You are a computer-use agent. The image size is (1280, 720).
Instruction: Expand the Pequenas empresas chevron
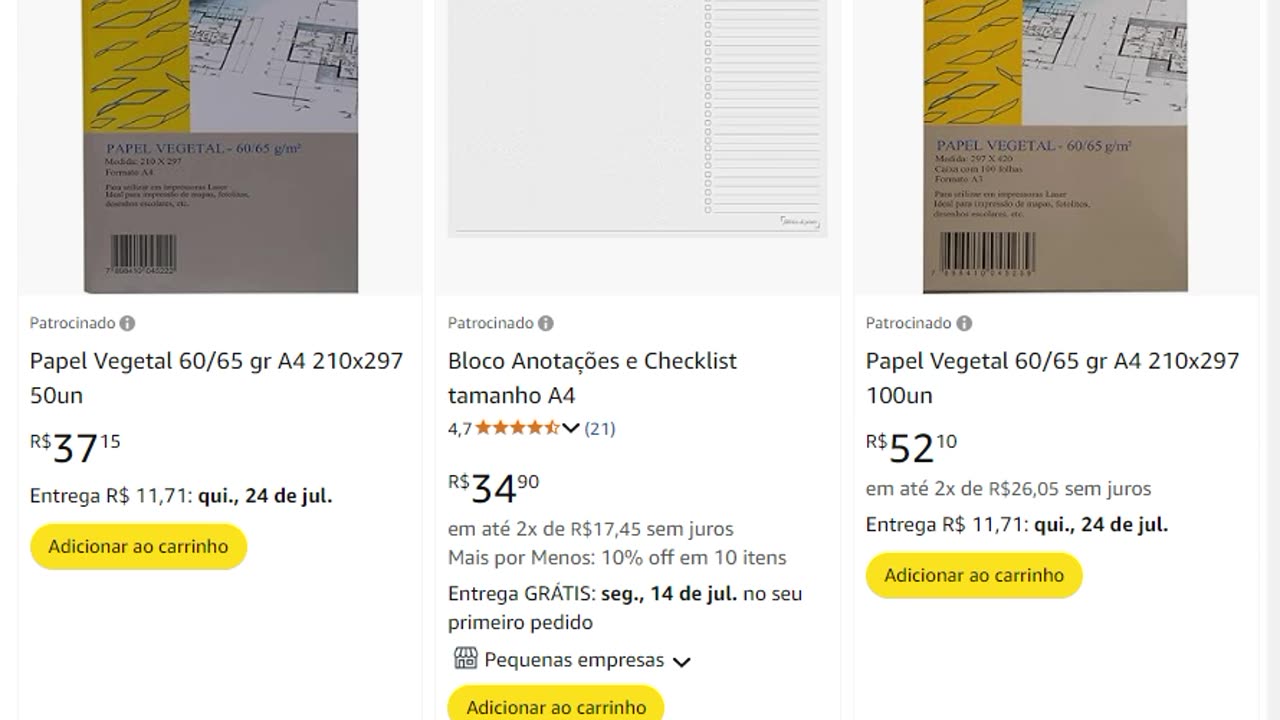pyautogui.click(x=682, y=661)
